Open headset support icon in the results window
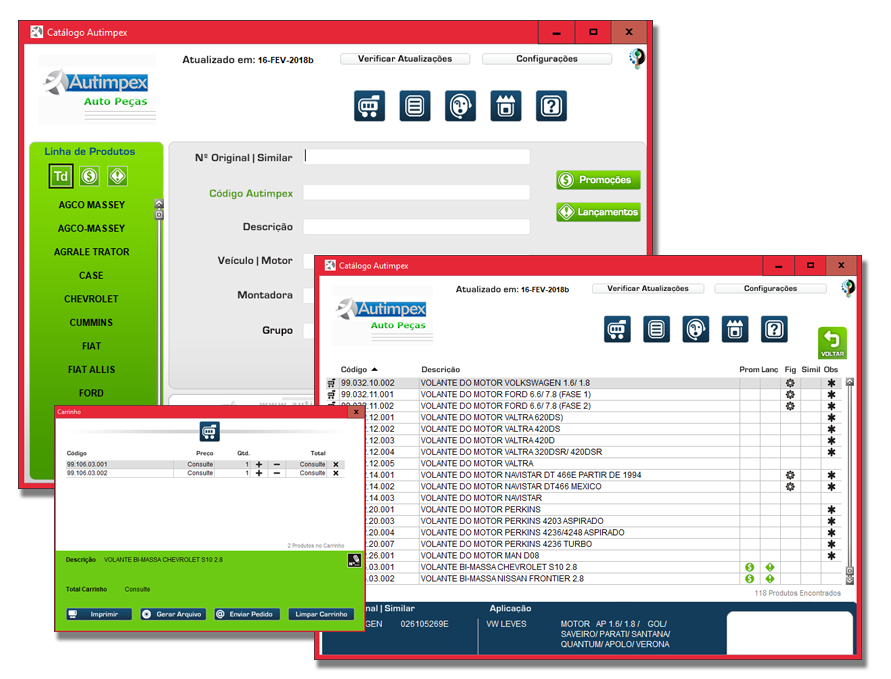 click(696, 330)
